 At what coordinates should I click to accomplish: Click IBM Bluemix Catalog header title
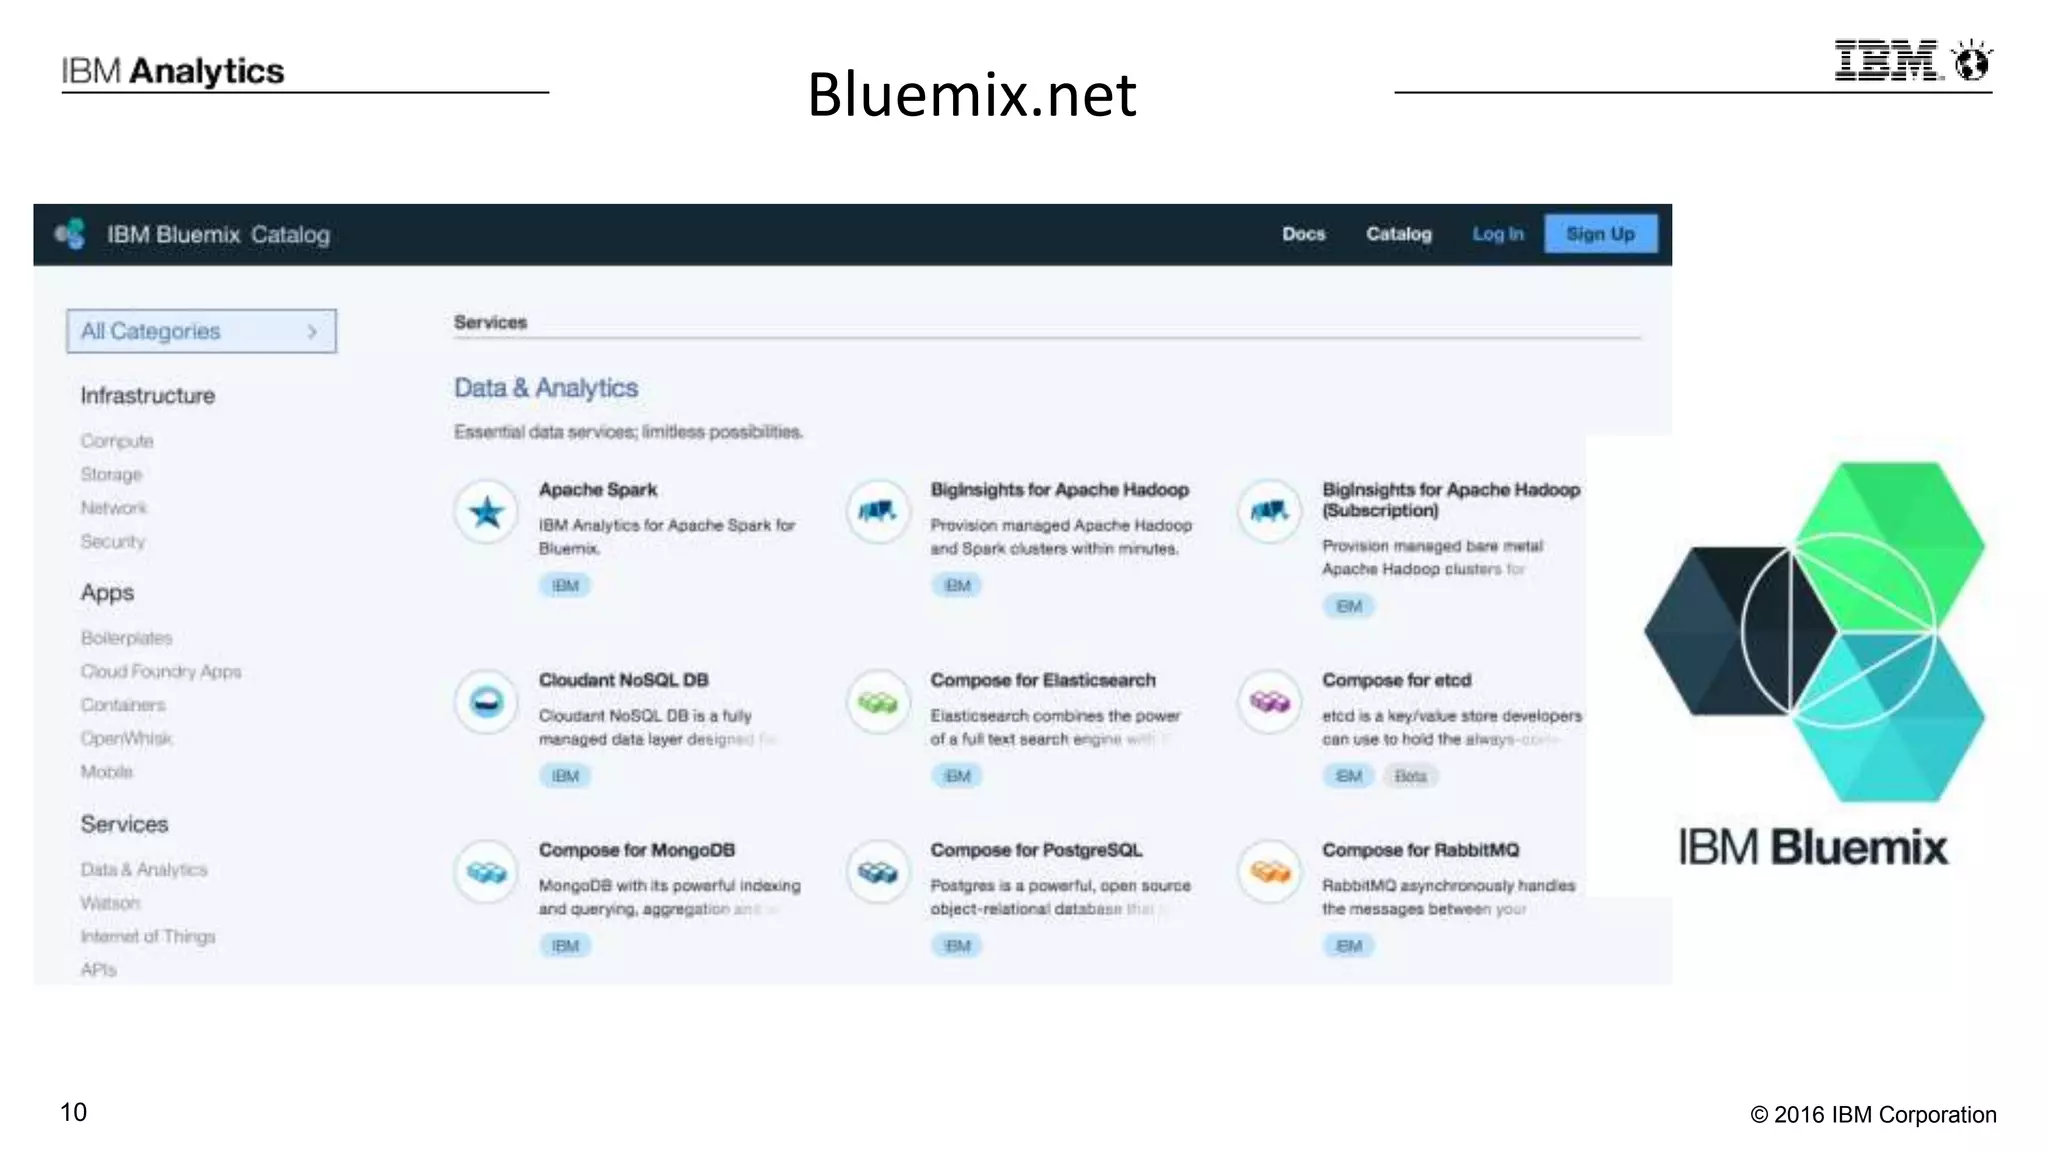218,234
